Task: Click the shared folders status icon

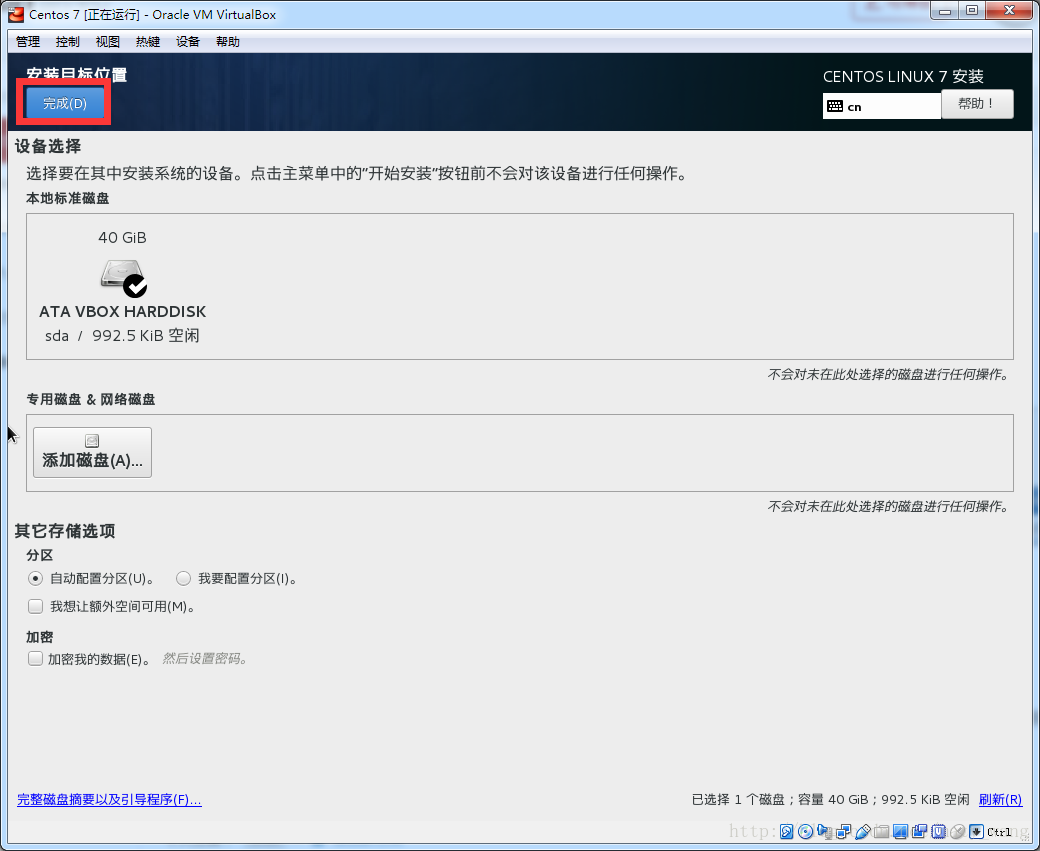Action: (881, 831)
